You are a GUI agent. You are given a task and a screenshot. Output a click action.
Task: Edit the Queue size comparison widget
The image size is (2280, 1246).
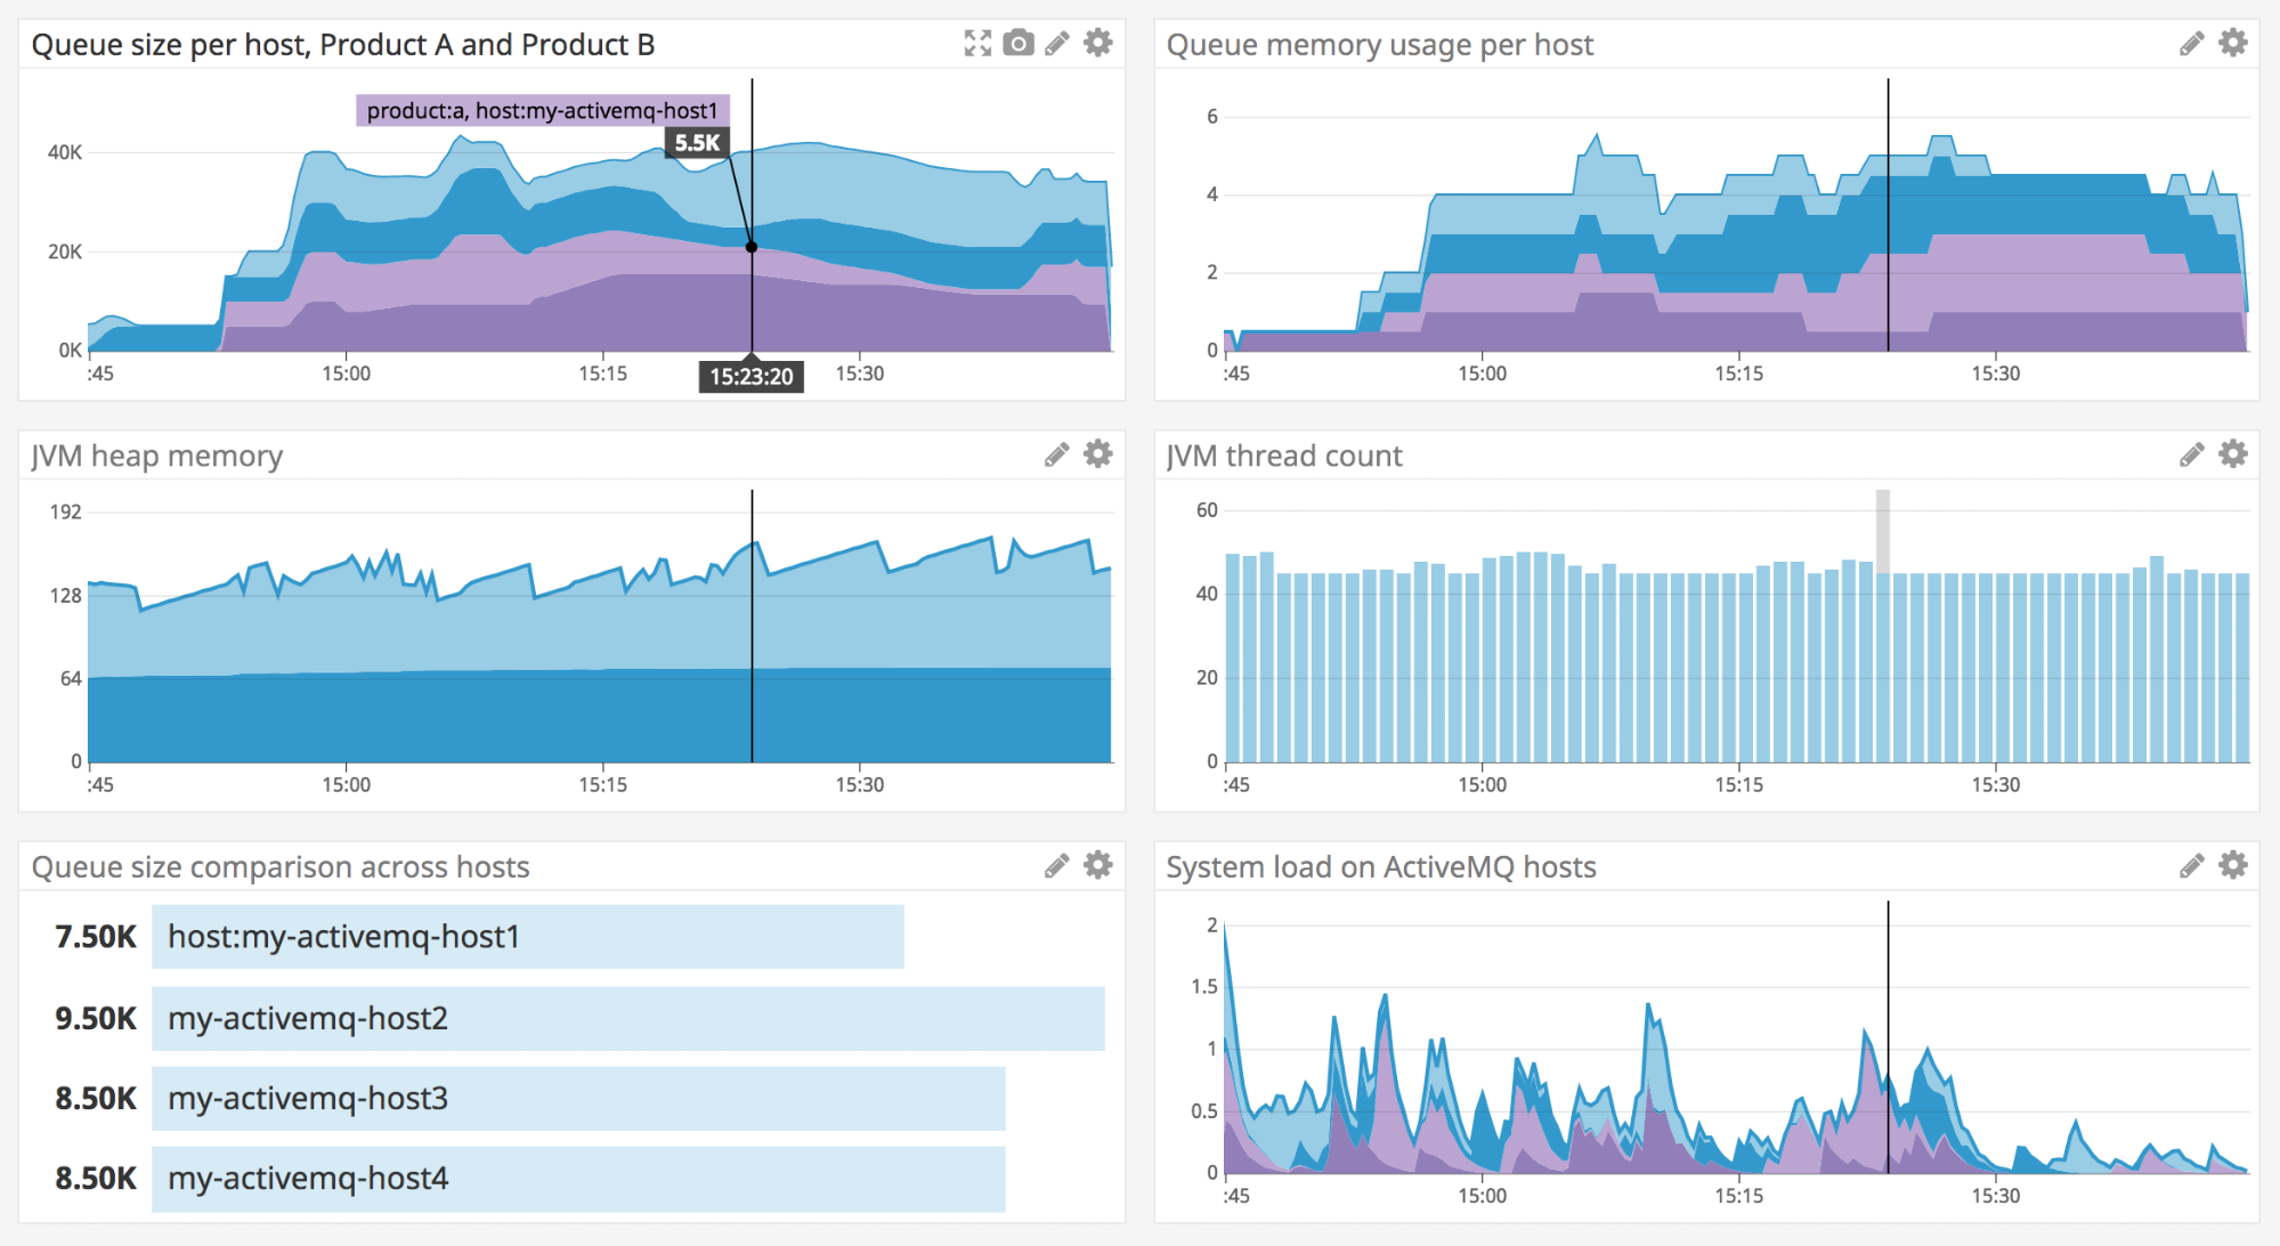click(1057, 864)
